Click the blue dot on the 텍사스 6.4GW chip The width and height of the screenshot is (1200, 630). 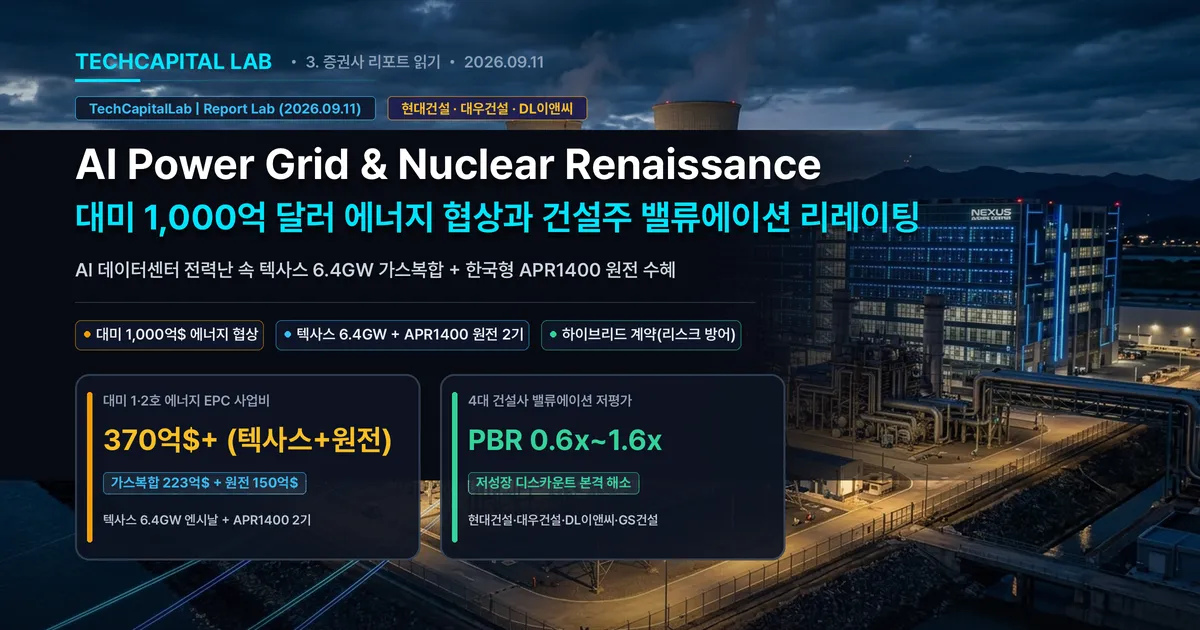point(287,334)
